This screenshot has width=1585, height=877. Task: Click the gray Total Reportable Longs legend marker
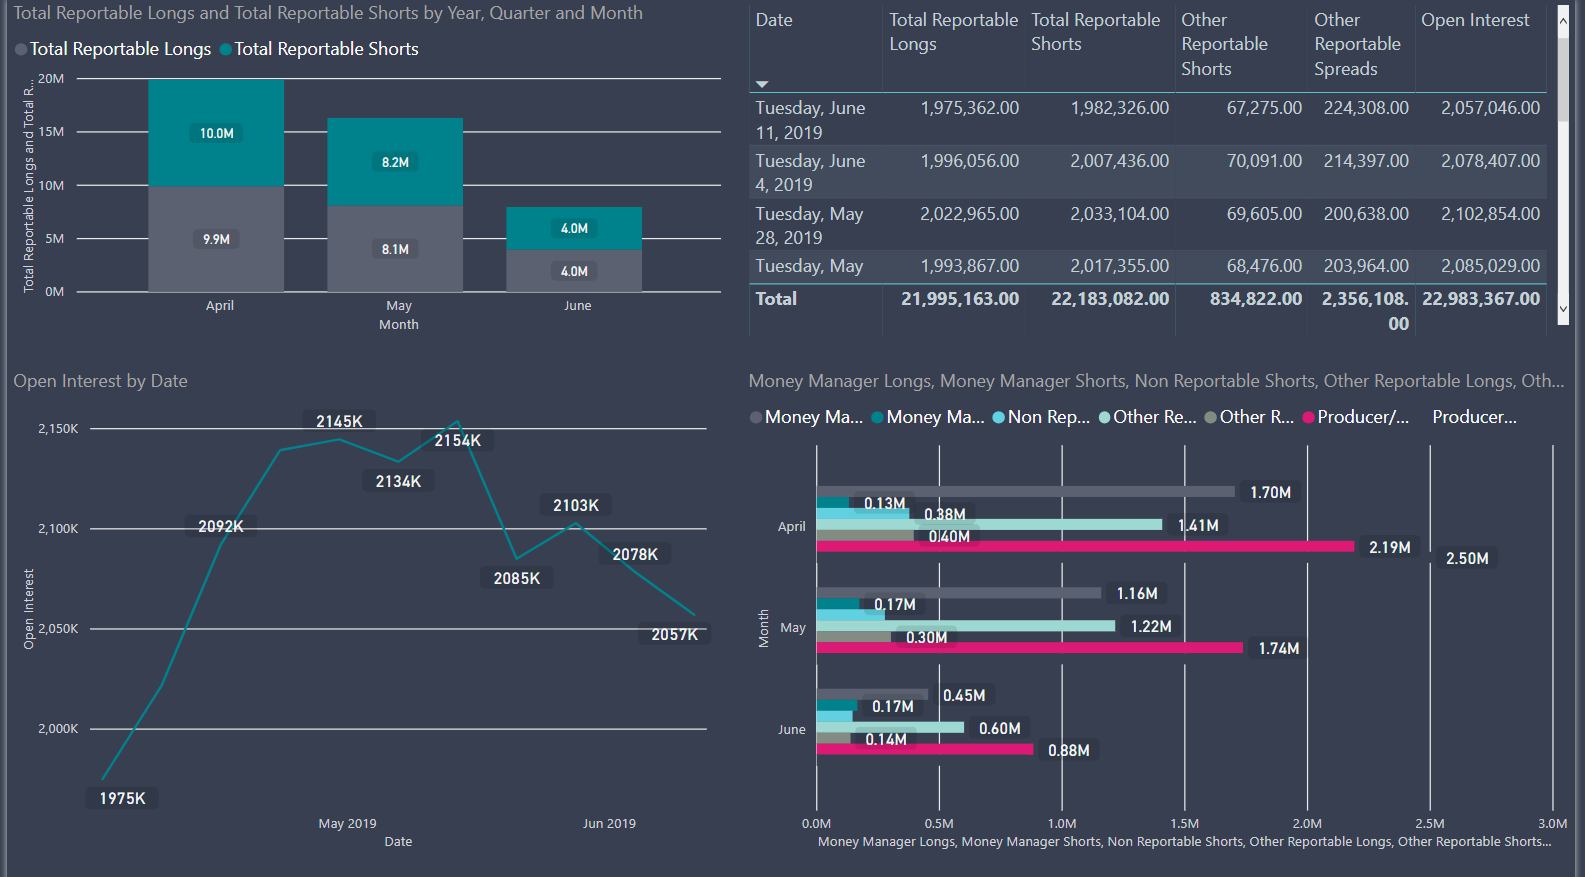pyautogui.click(x=21, y=50)
